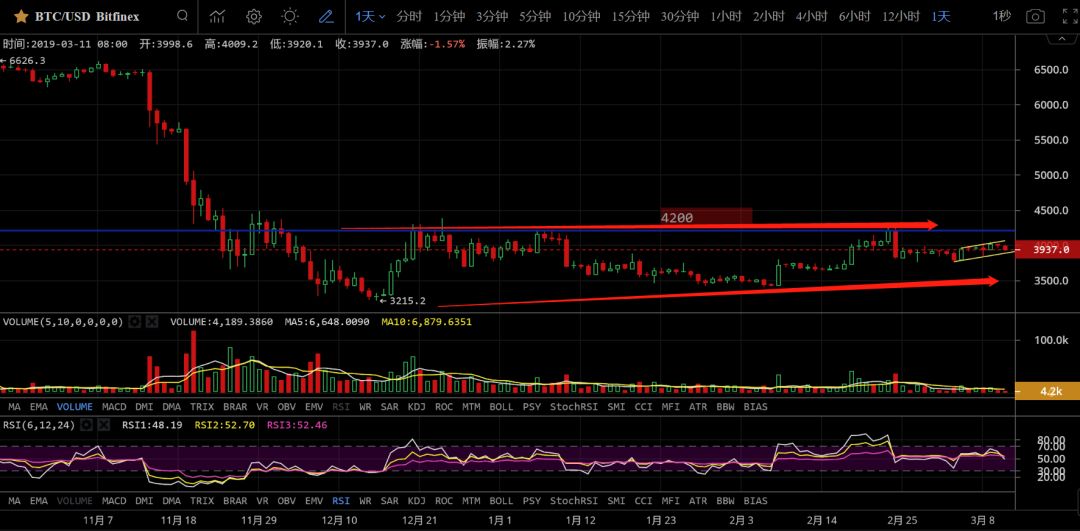
Task: Choose BOLL in the bottom indicator row
Action: 501,500
